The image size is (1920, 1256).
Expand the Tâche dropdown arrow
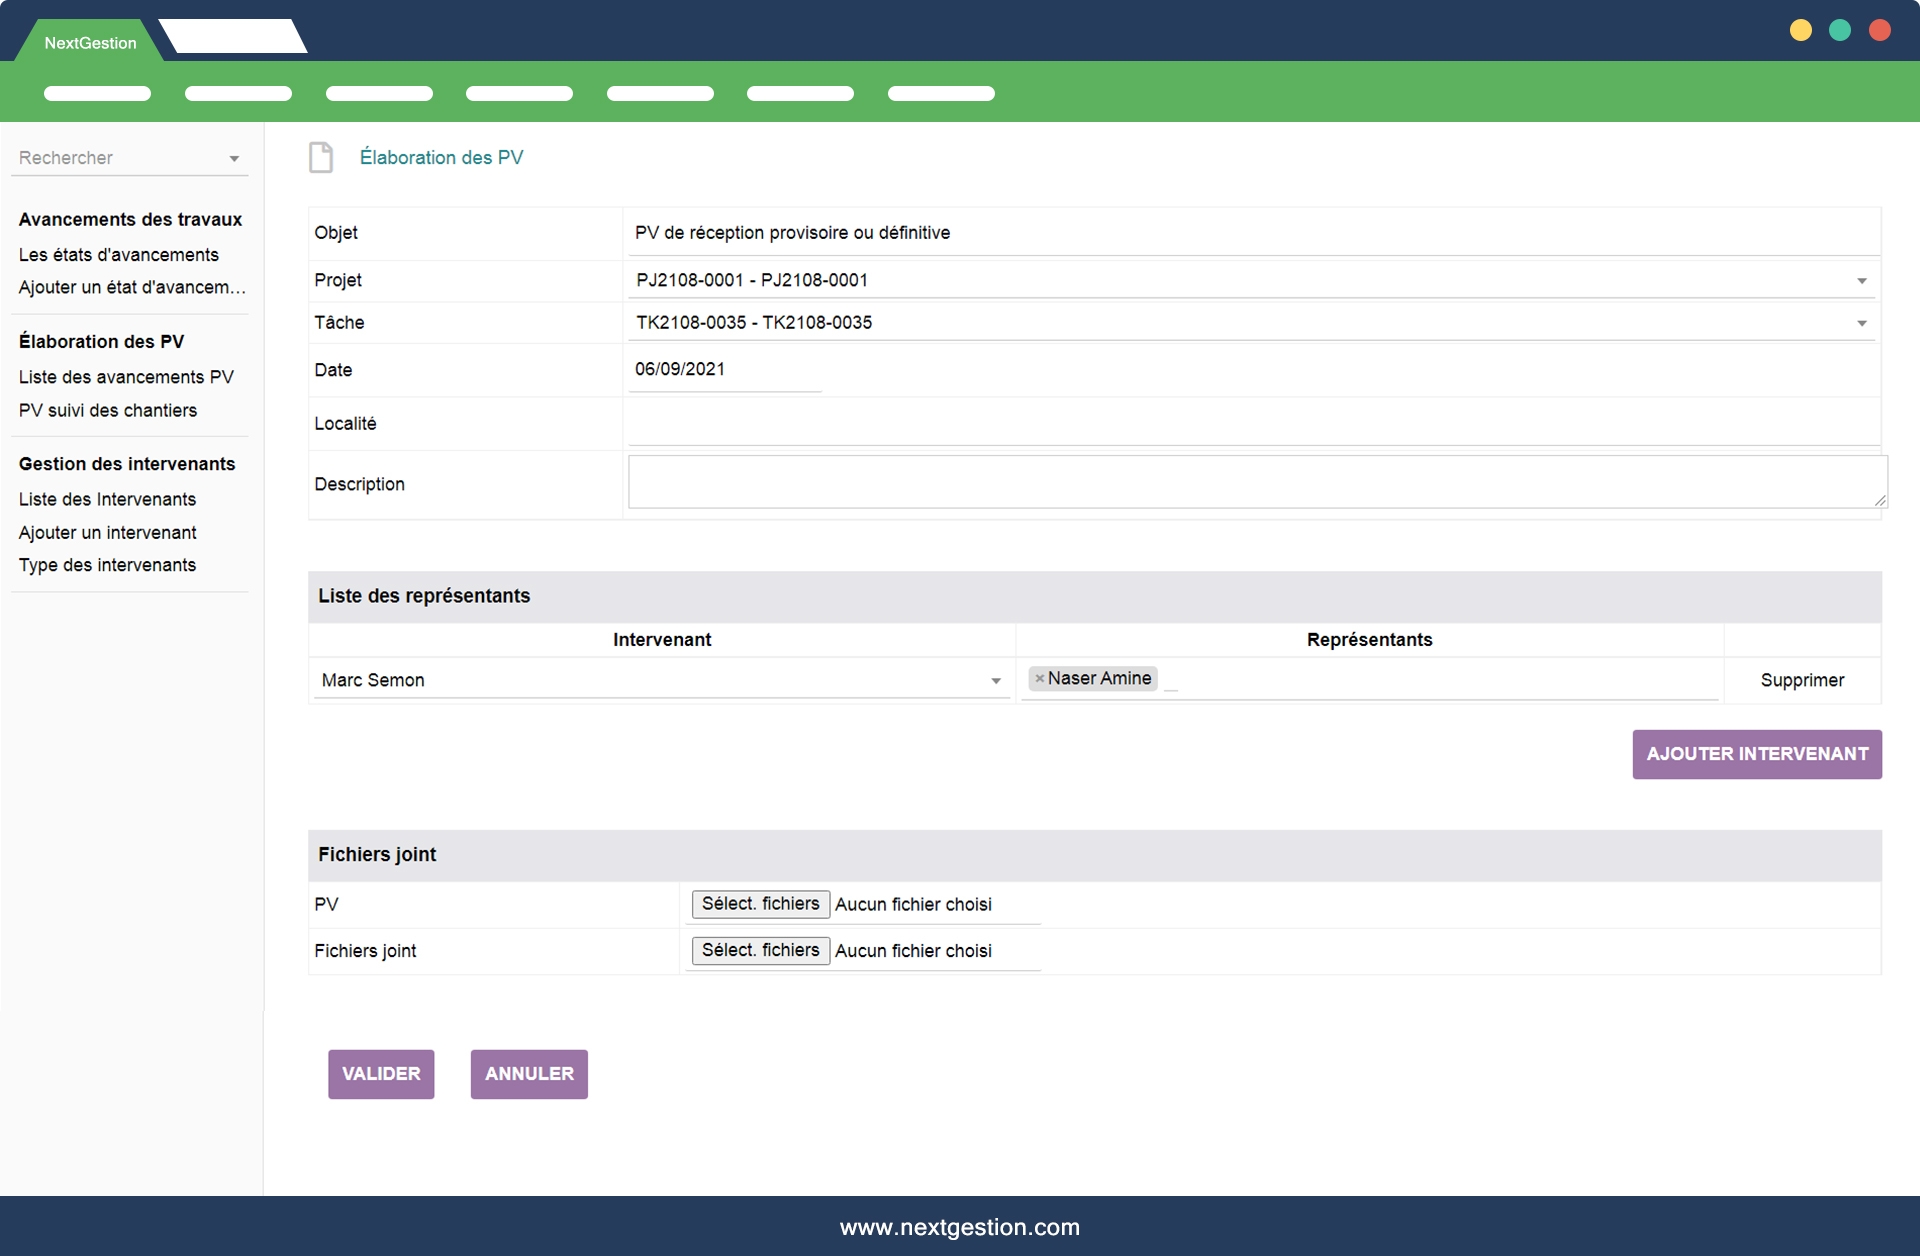pyautogui.click(x=1861, y=323)
